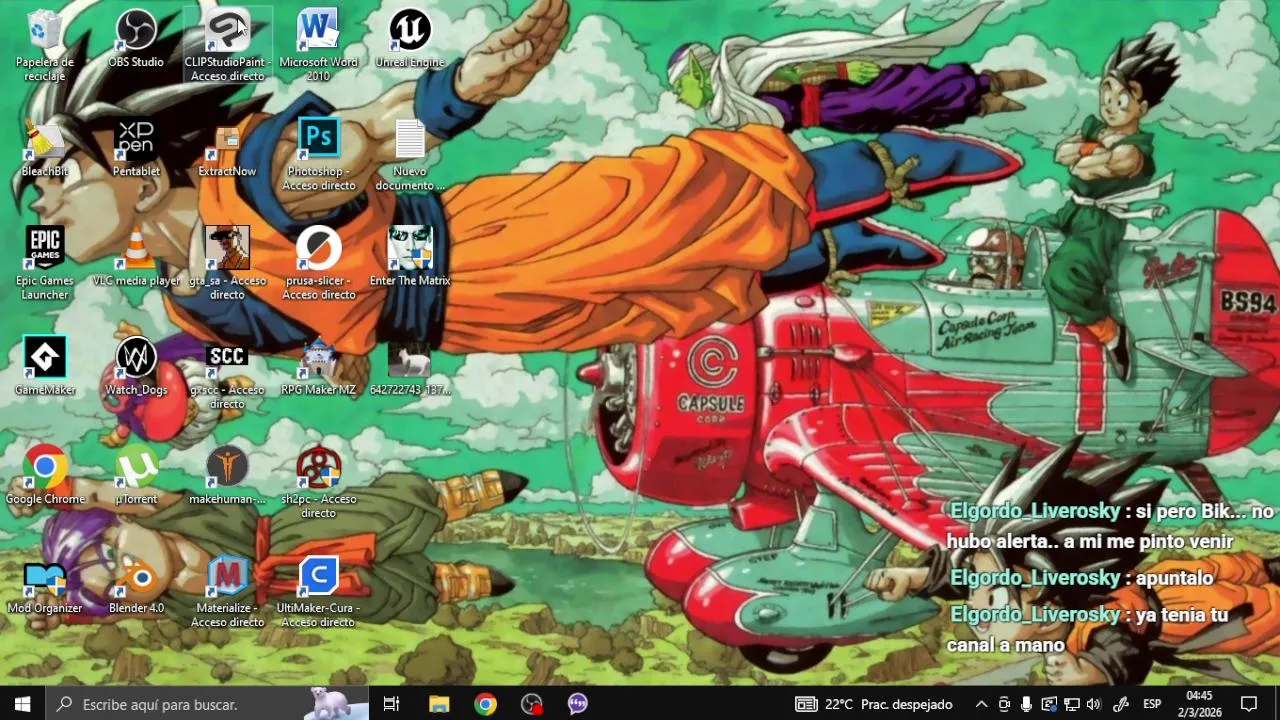Select the sh2pc desktop shortcut

318,482
